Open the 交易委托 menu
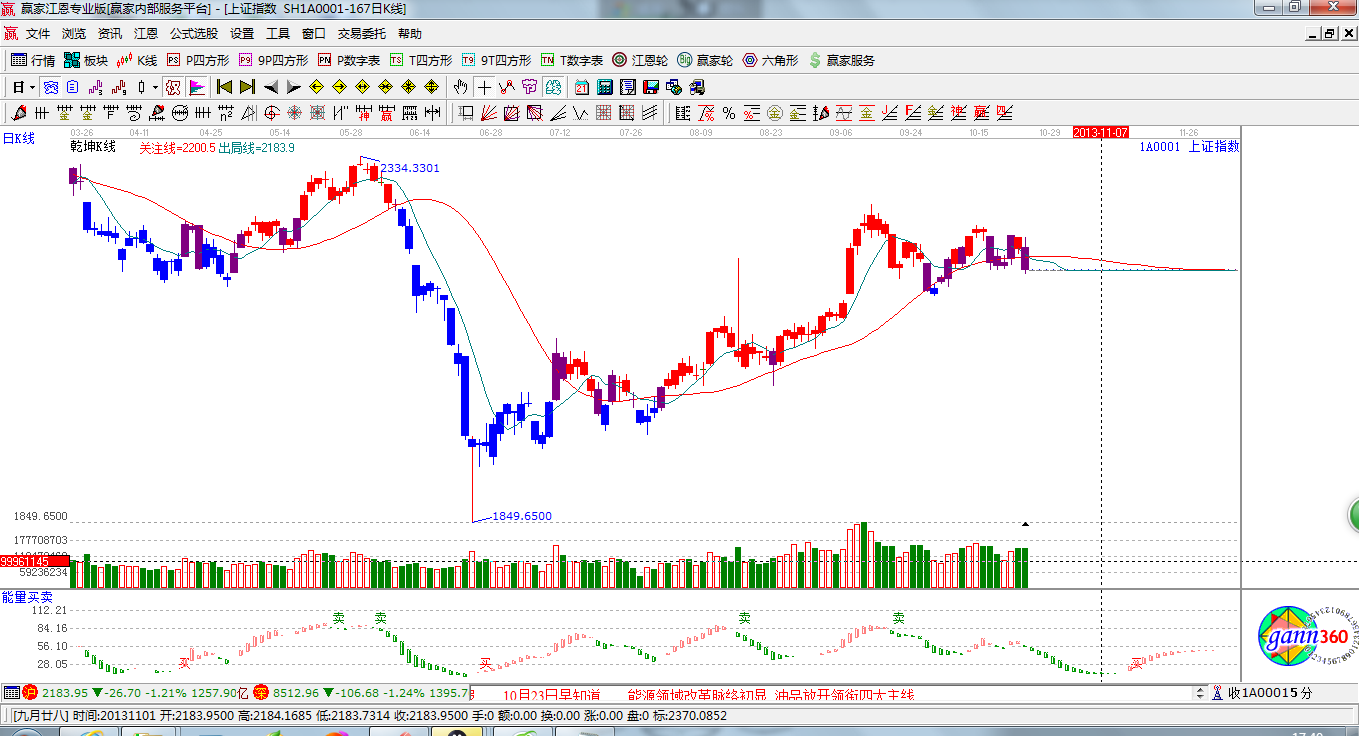Image resolution: width=1359 pixels, height=736 pixels. click(x=361, y=34)
